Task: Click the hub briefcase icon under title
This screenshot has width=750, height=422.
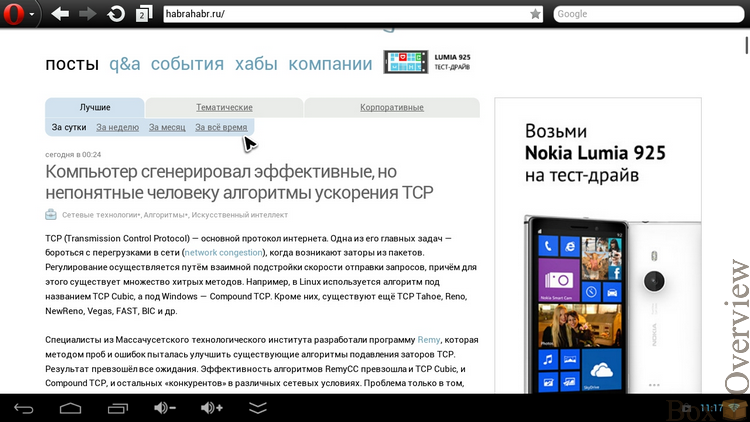Action: [x=51, y=214]
